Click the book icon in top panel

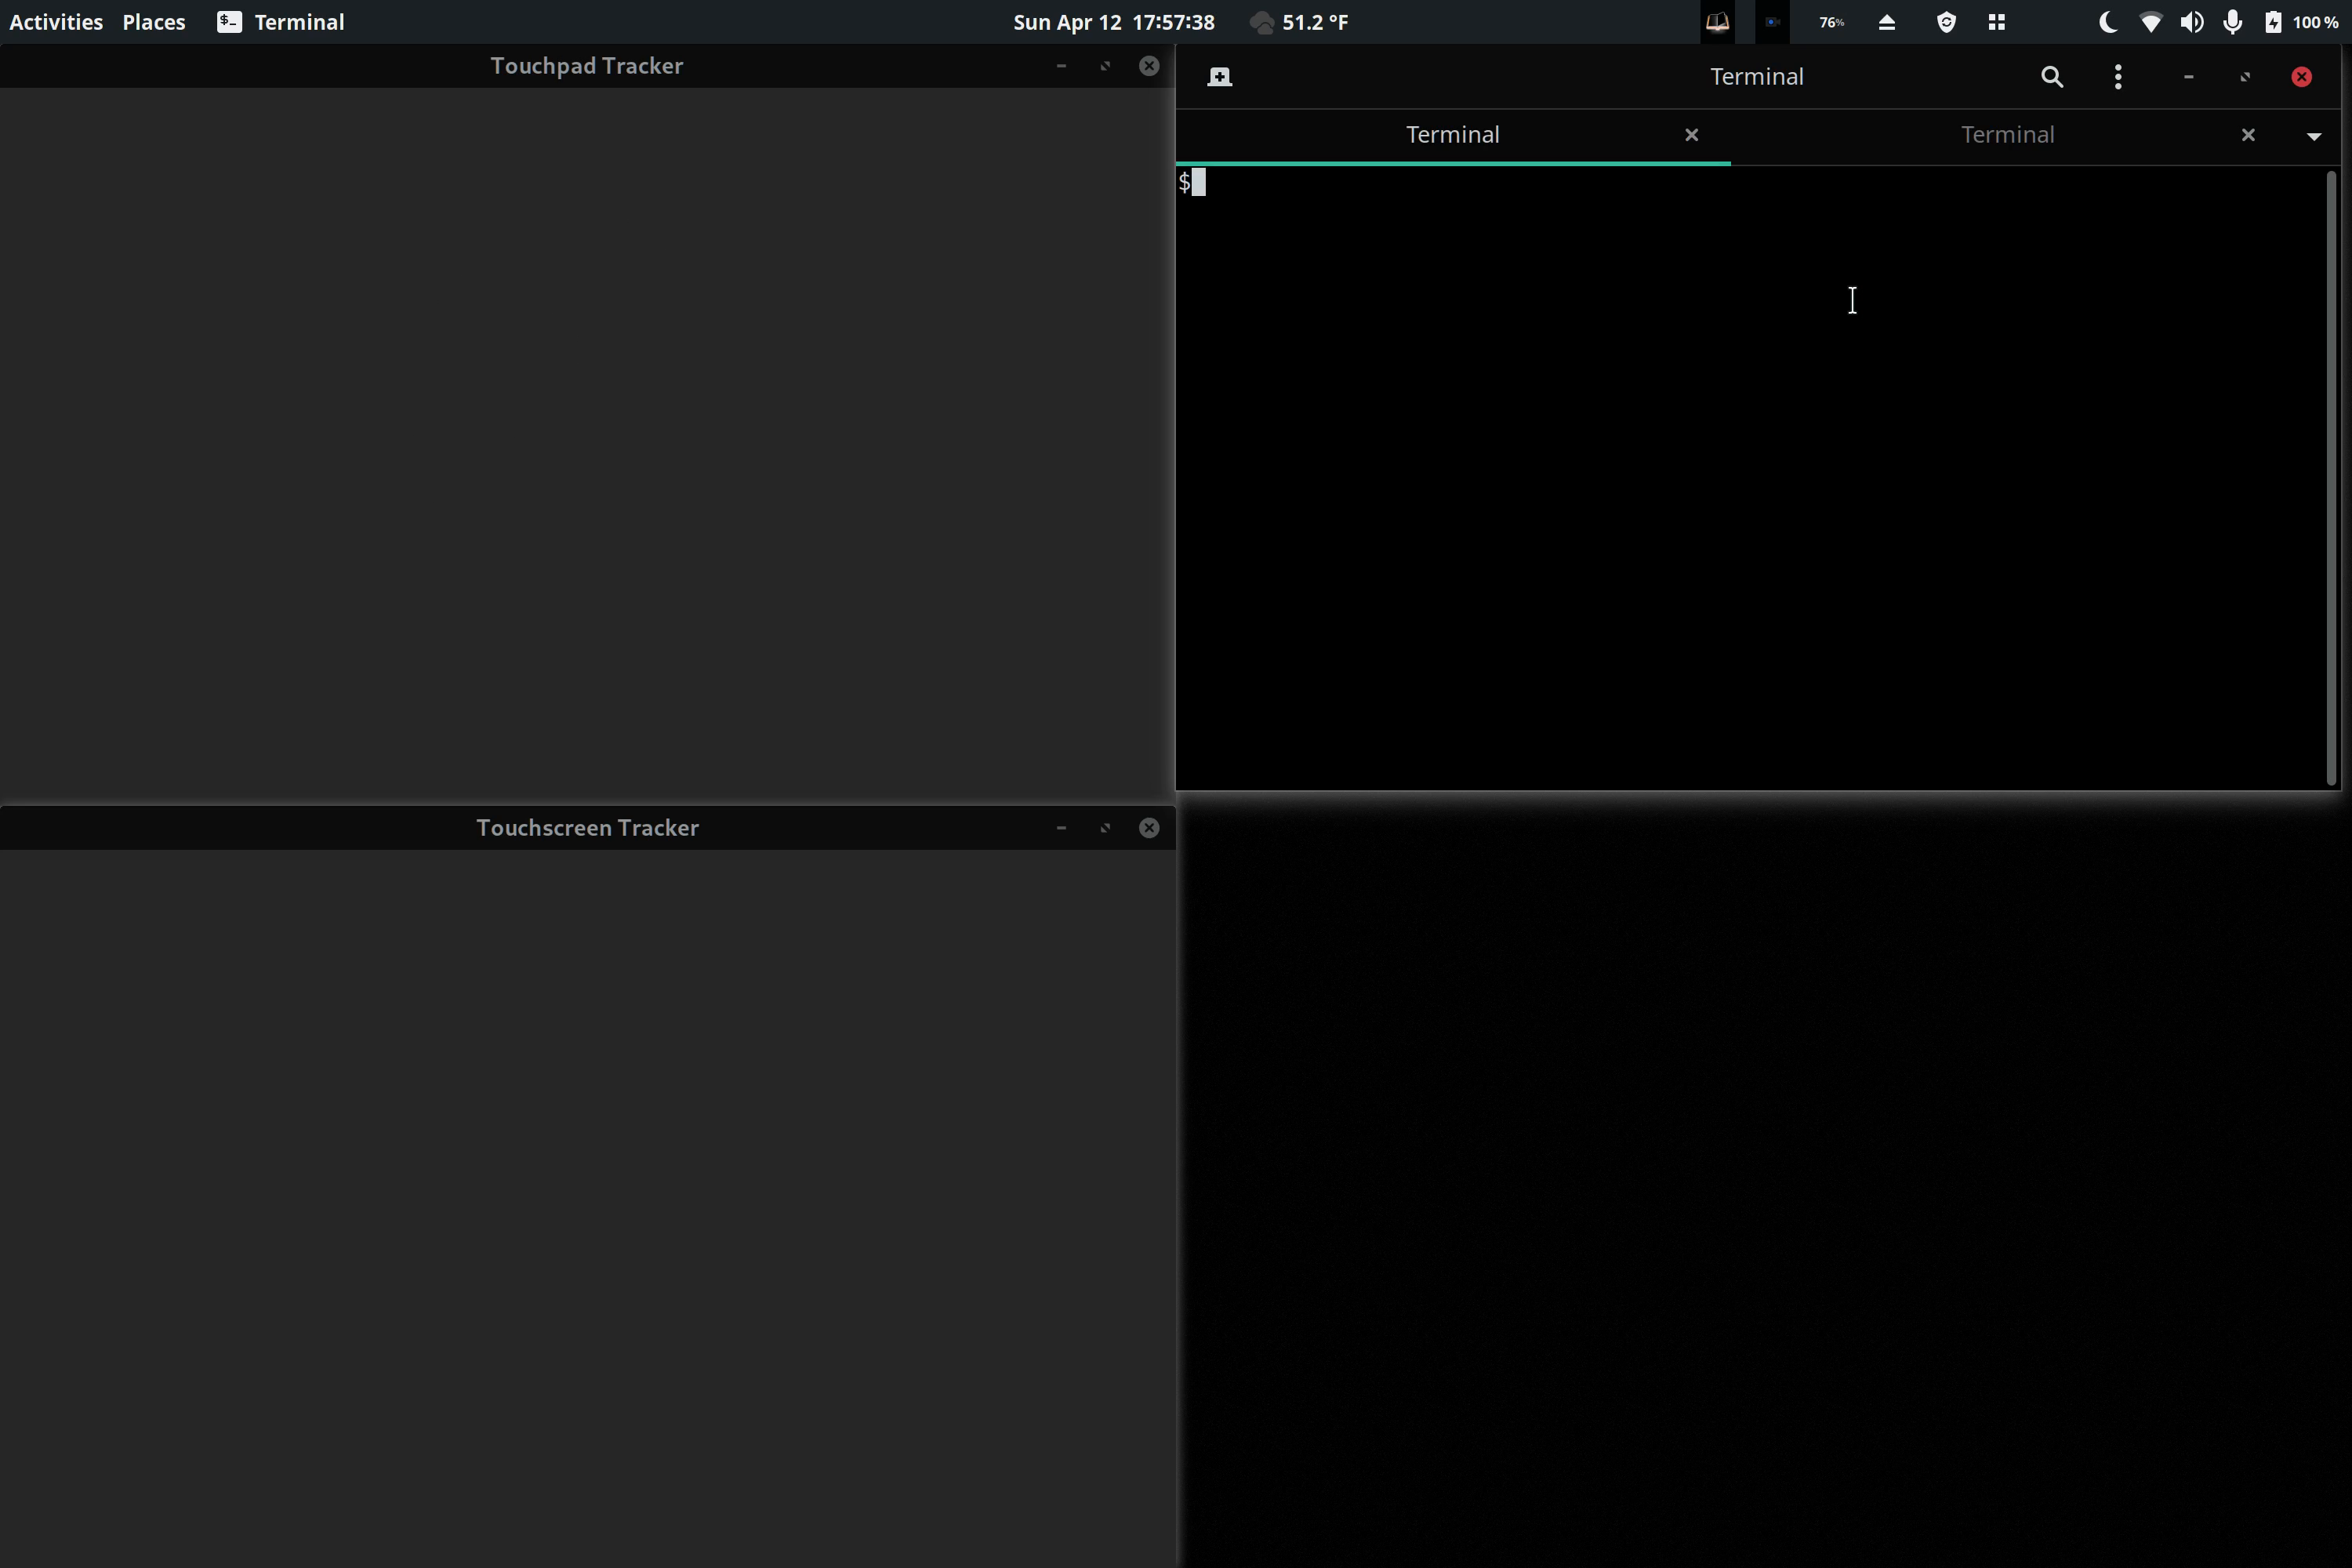pyautogui.click(x=1717, y=22)
